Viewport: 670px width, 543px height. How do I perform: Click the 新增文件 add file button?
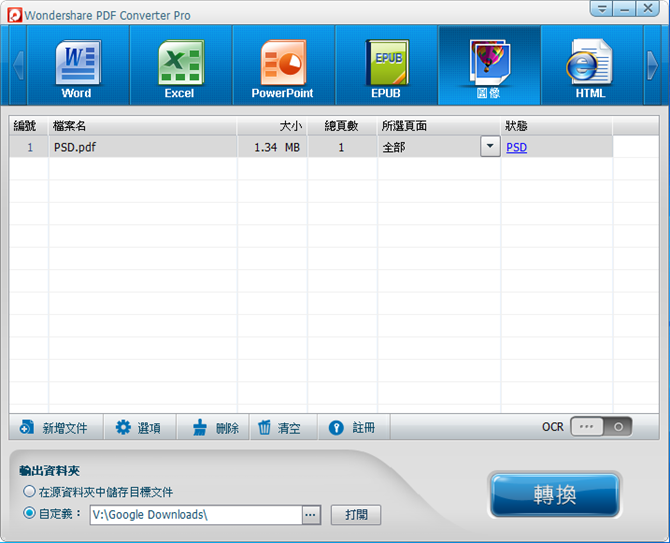pyautogui.click(x=55, y=427)
